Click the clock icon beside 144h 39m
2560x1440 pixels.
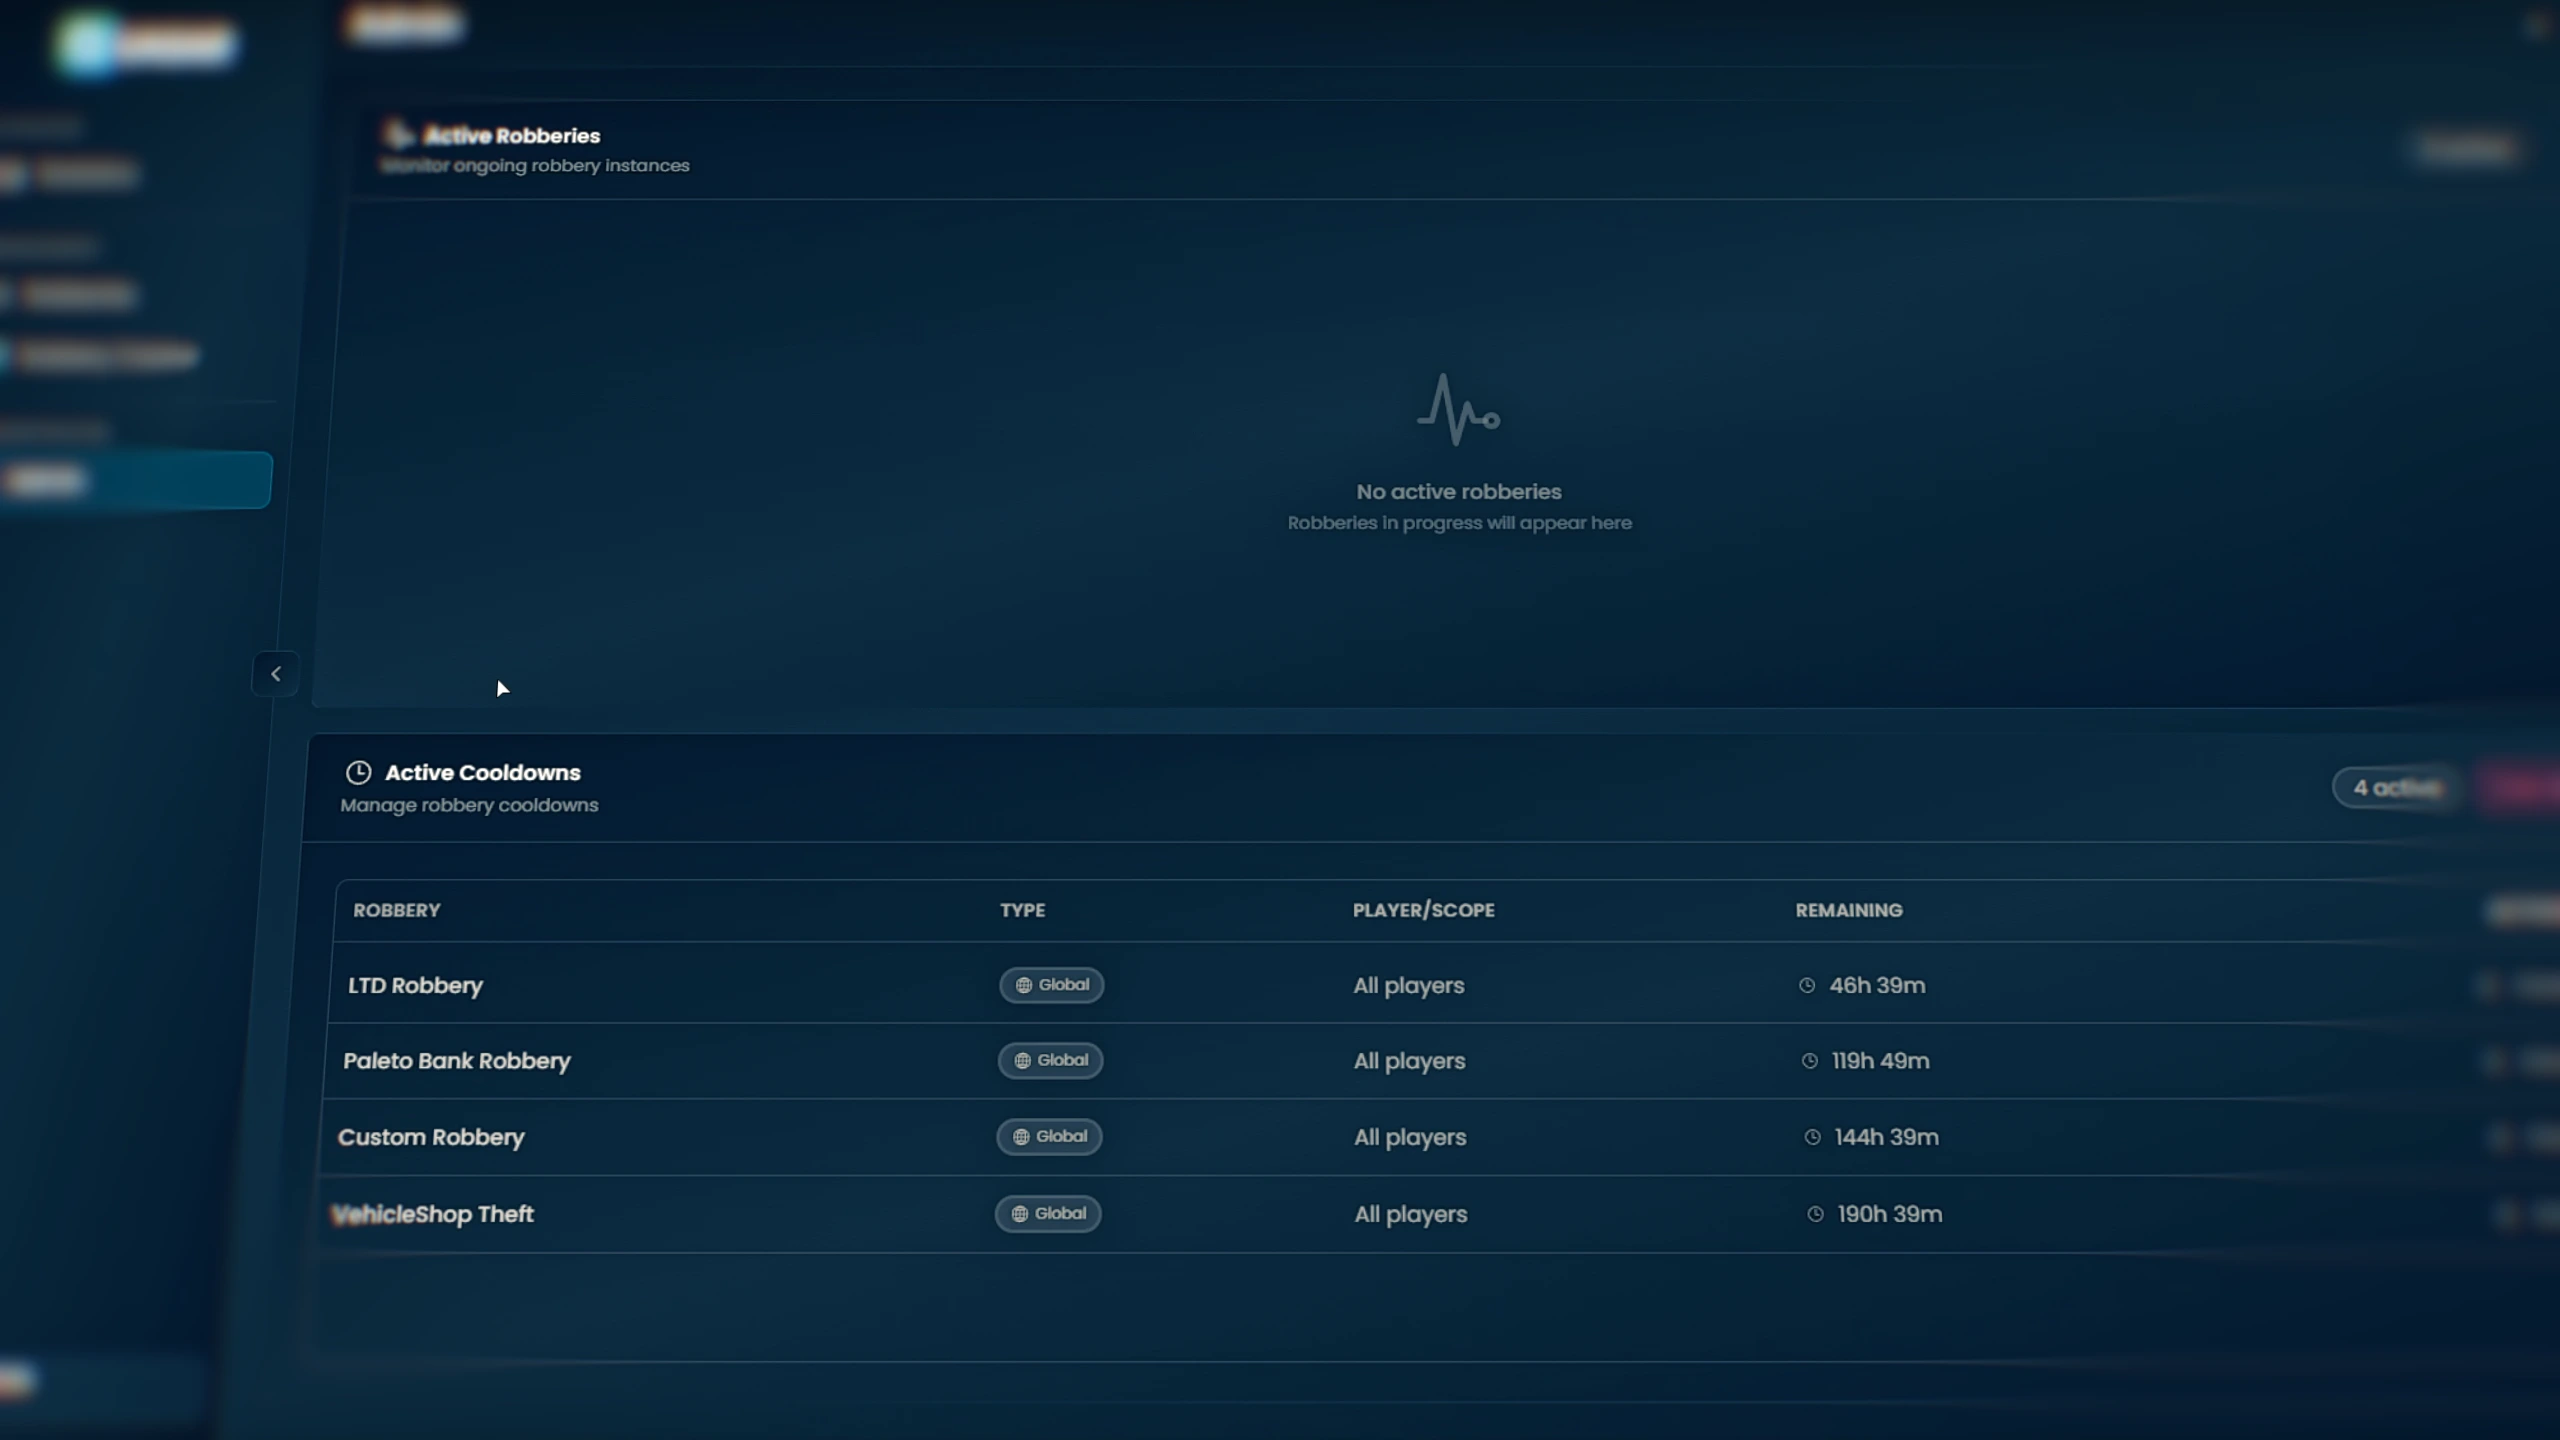(x=1812, y=1137)
